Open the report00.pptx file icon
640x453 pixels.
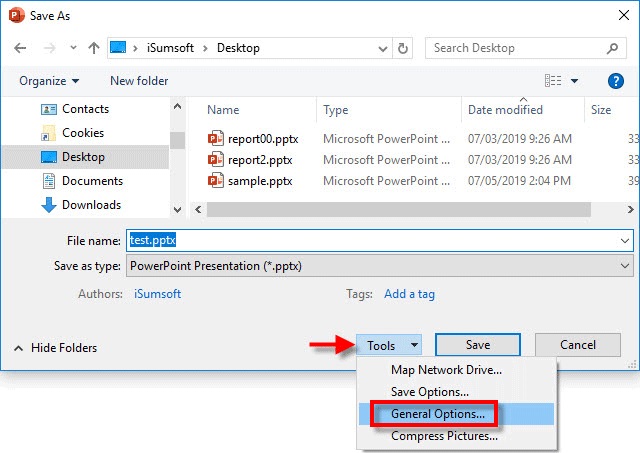pos(215,138)
